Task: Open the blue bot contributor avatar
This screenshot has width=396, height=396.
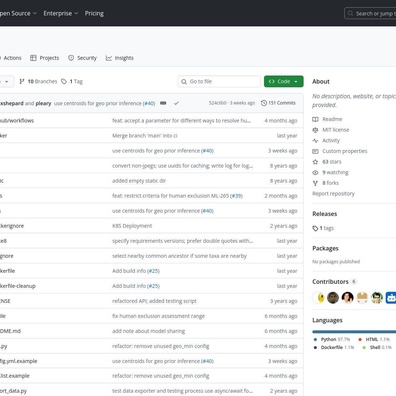Action: click(x=391, y=297)
